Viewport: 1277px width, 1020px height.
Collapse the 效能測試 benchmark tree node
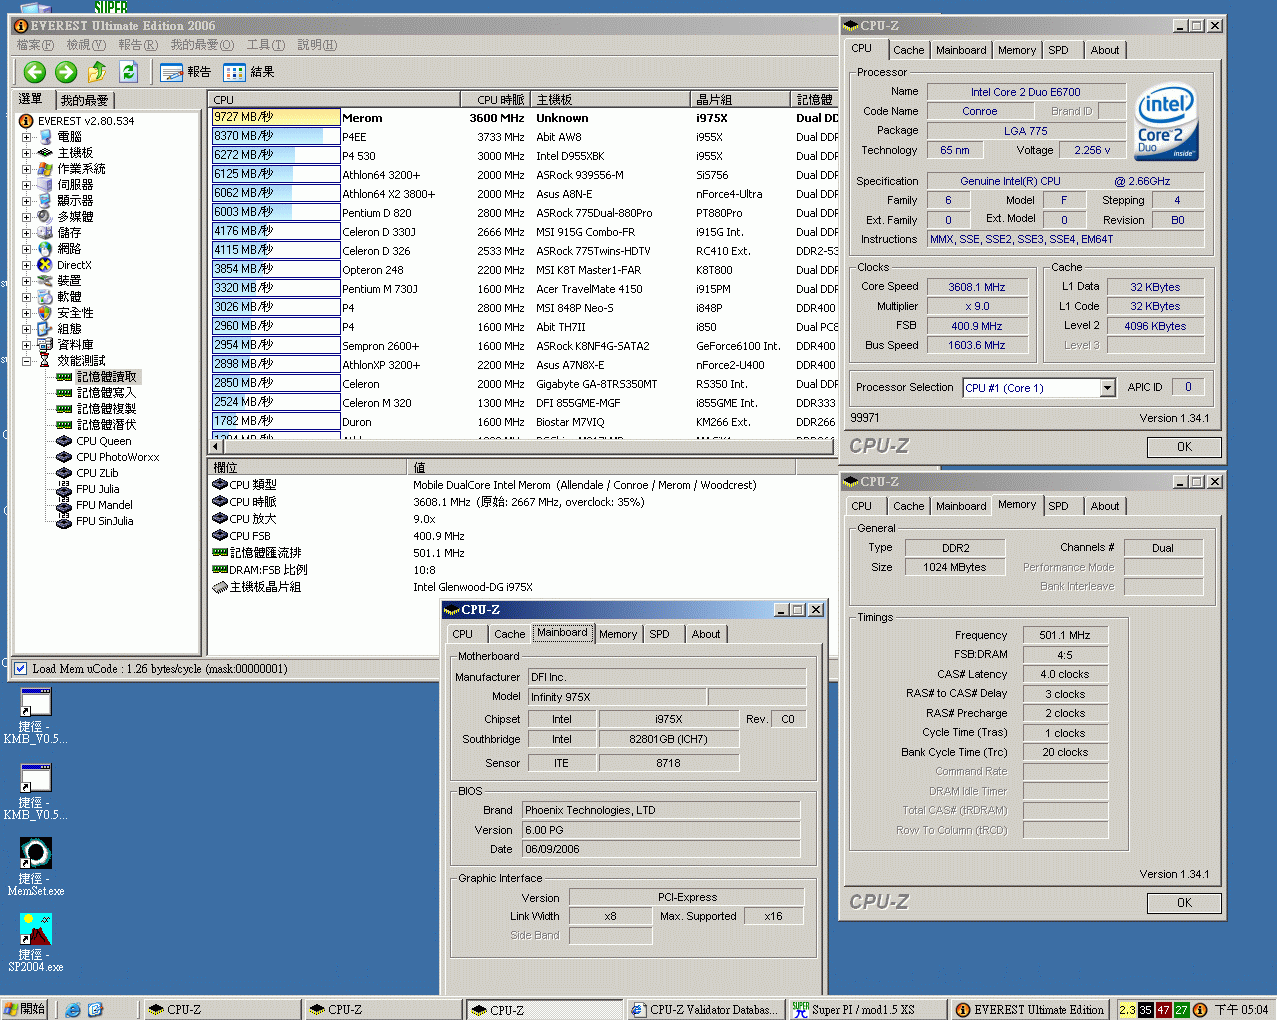coord(26,361)
